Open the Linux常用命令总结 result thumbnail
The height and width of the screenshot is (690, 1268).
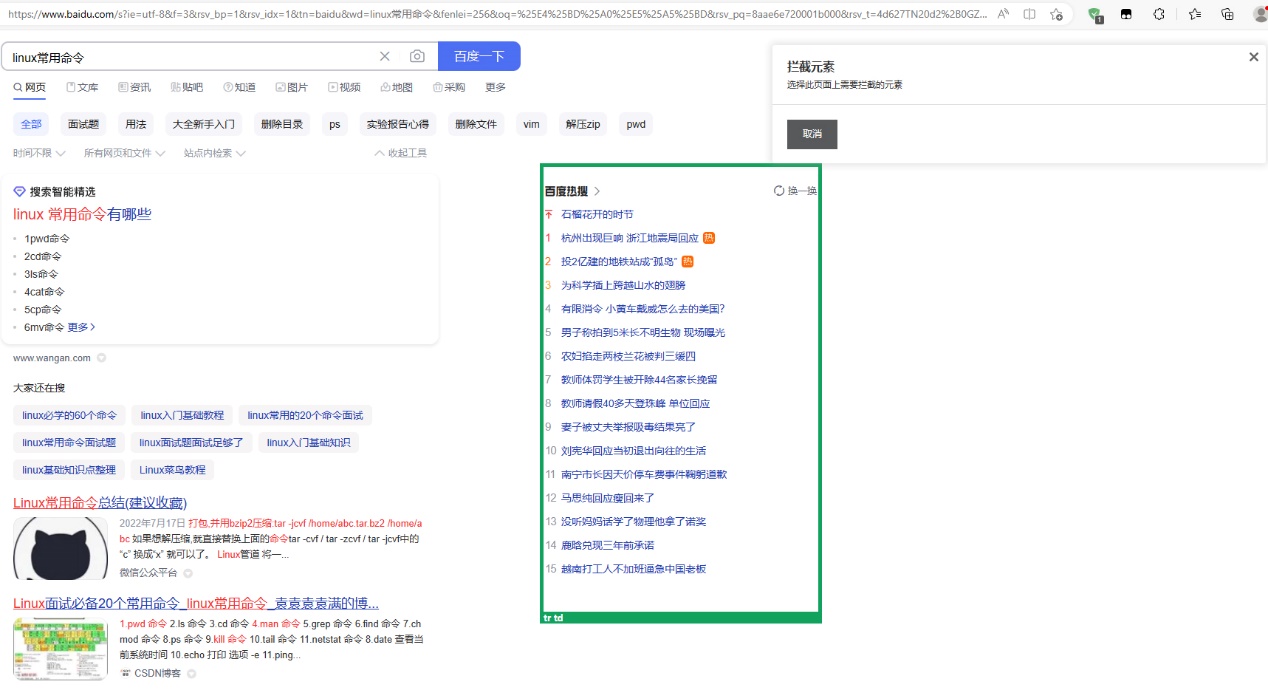(x=60, y=548)
